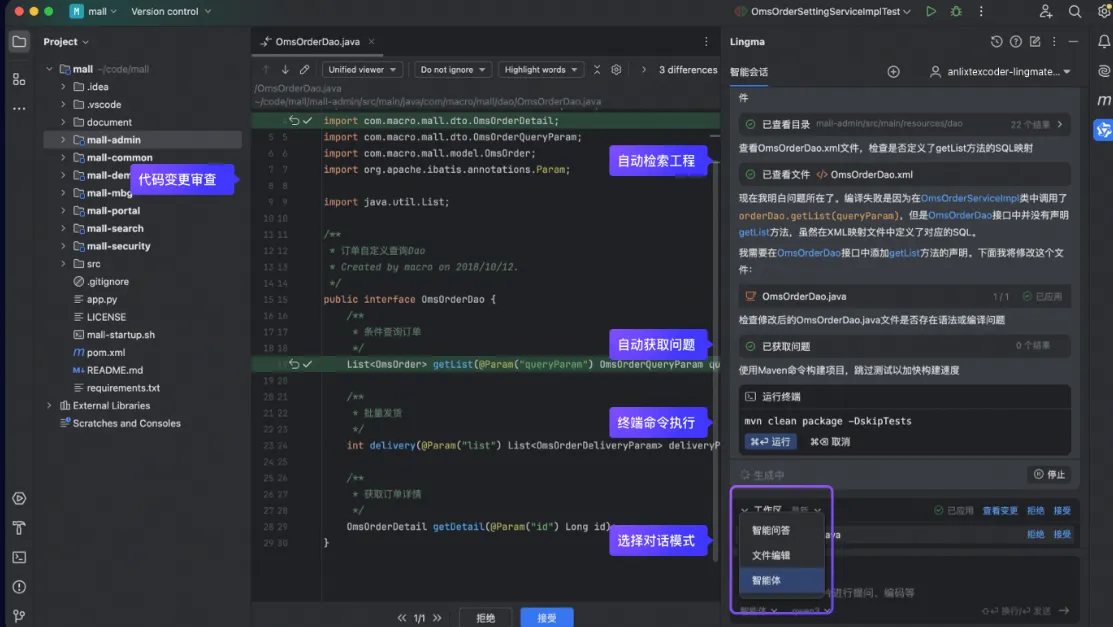Accept the getList line change checkmark
Viewport: 1113px width, 627px height.
tap(307, 364)
